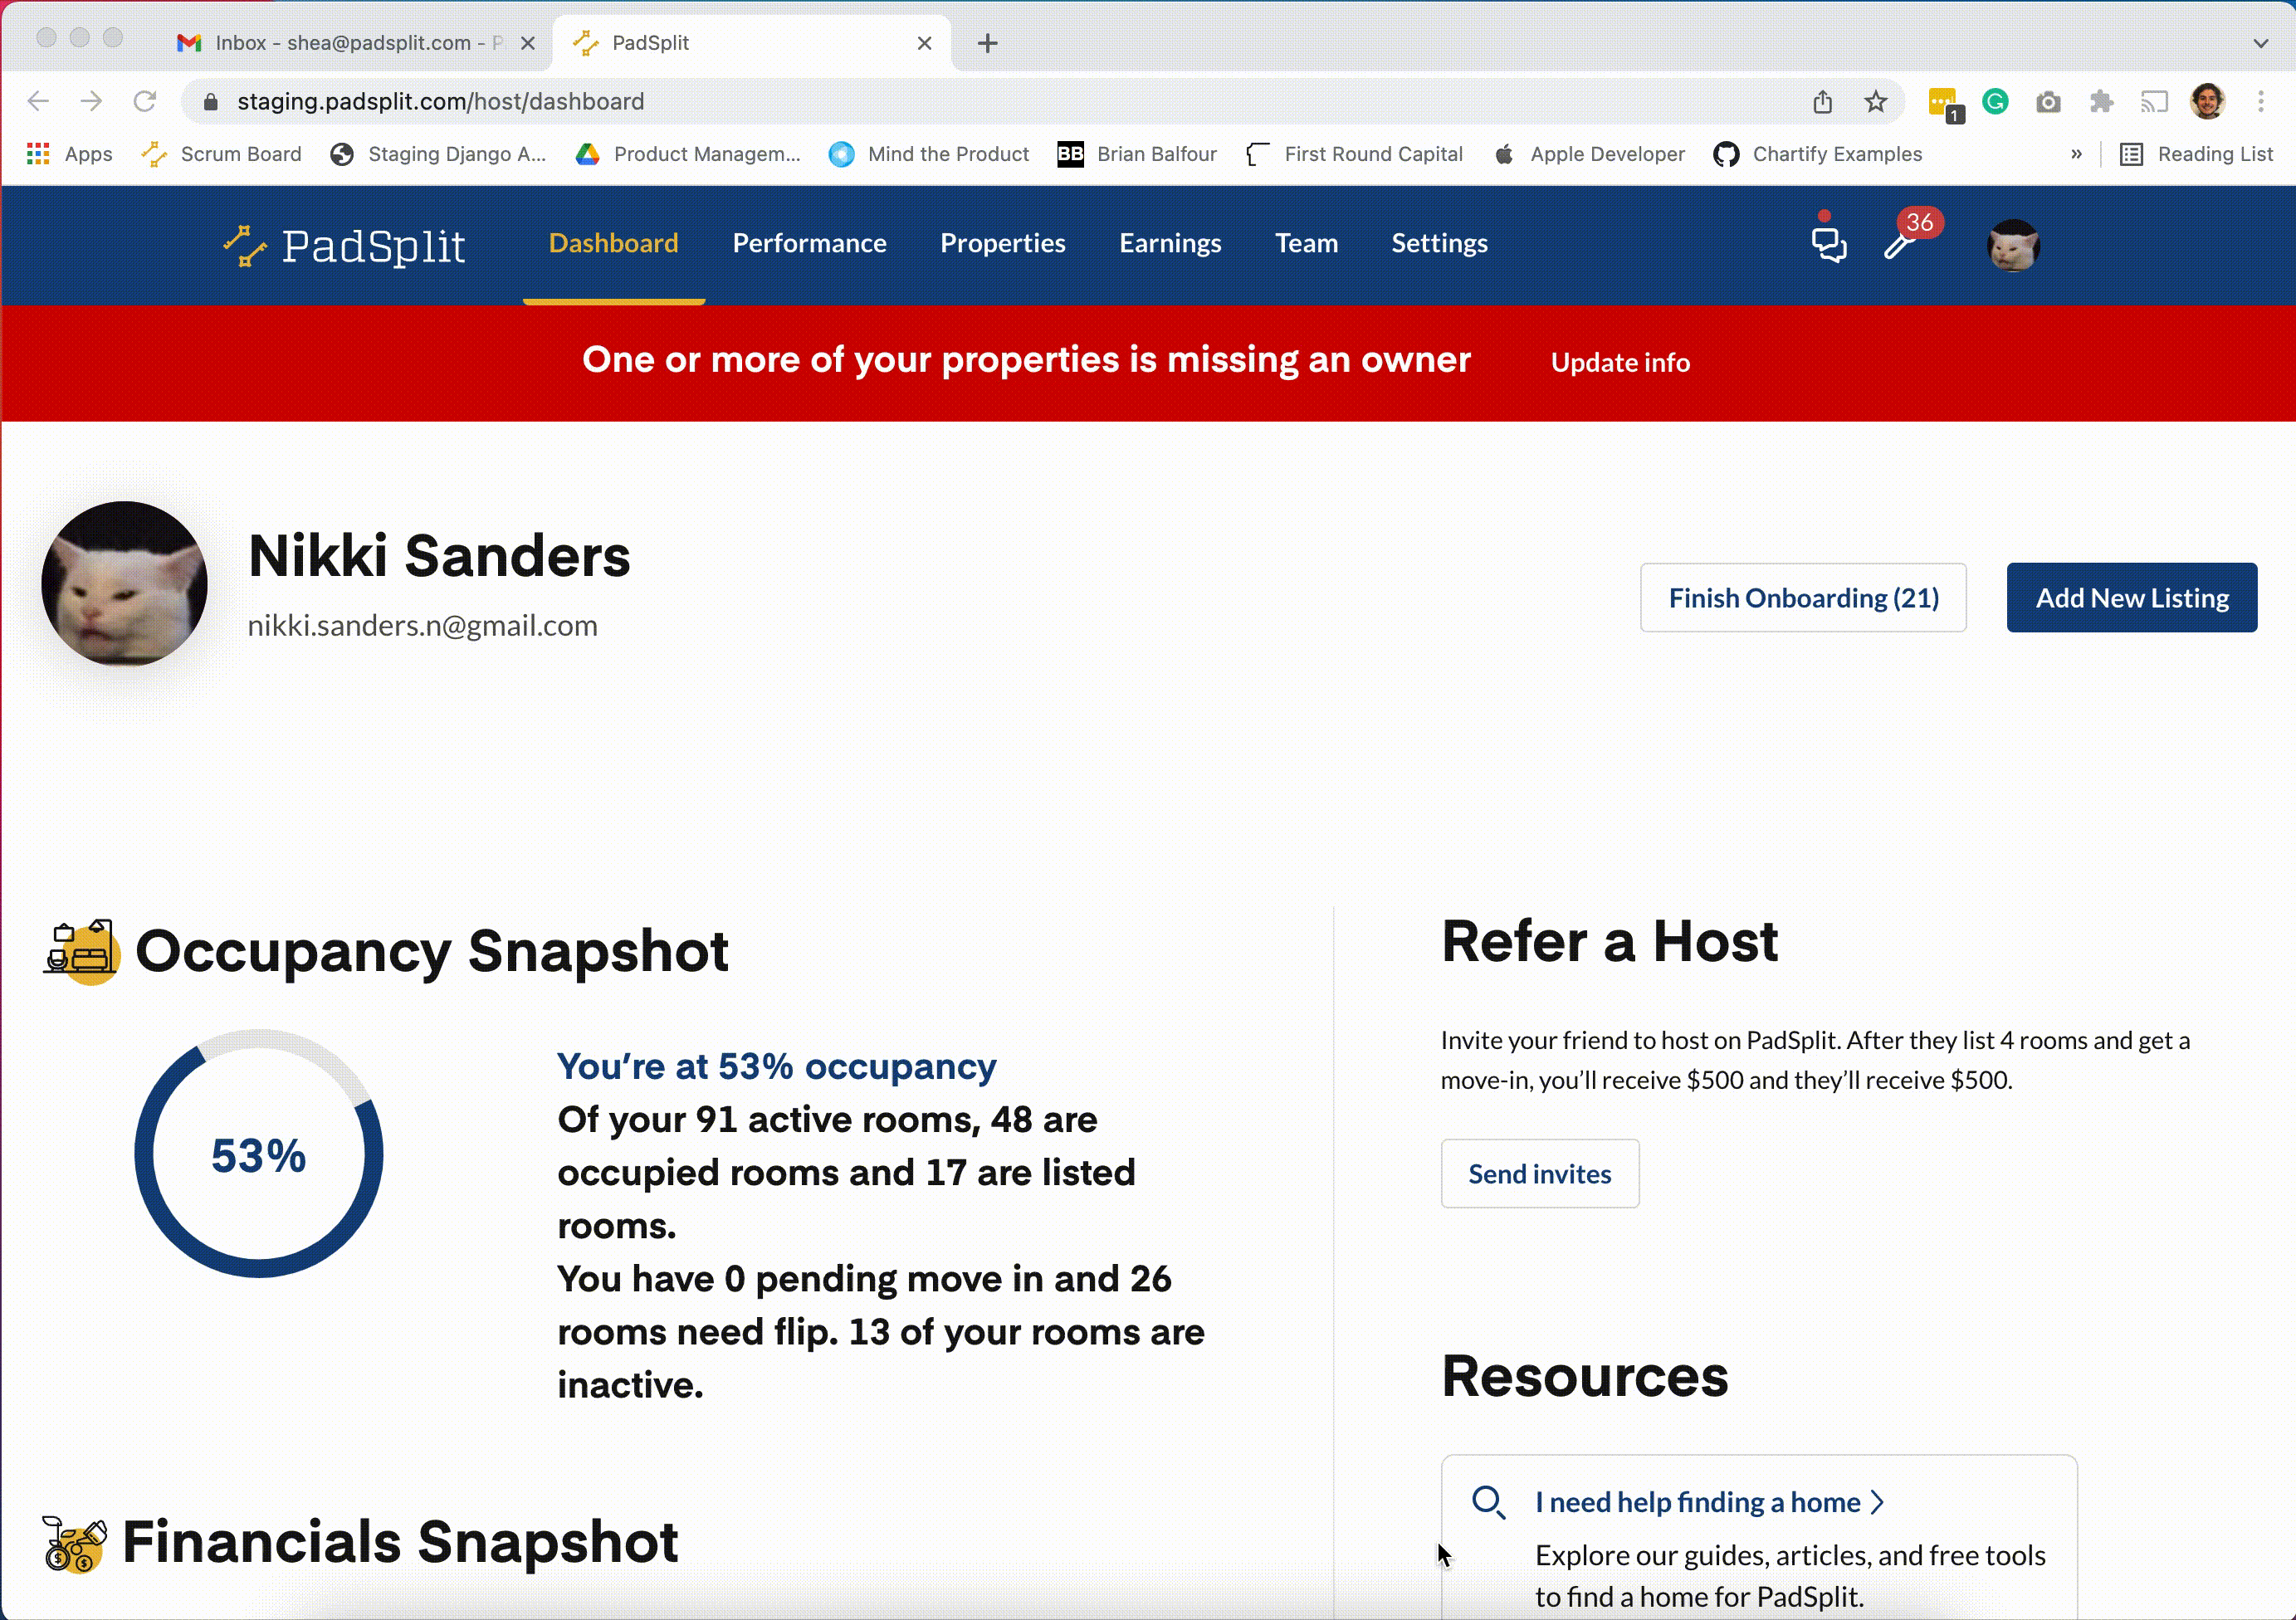Click the Update info link in alert banner
This screenshot has height=1620, width=2296.
(1619, 361)
